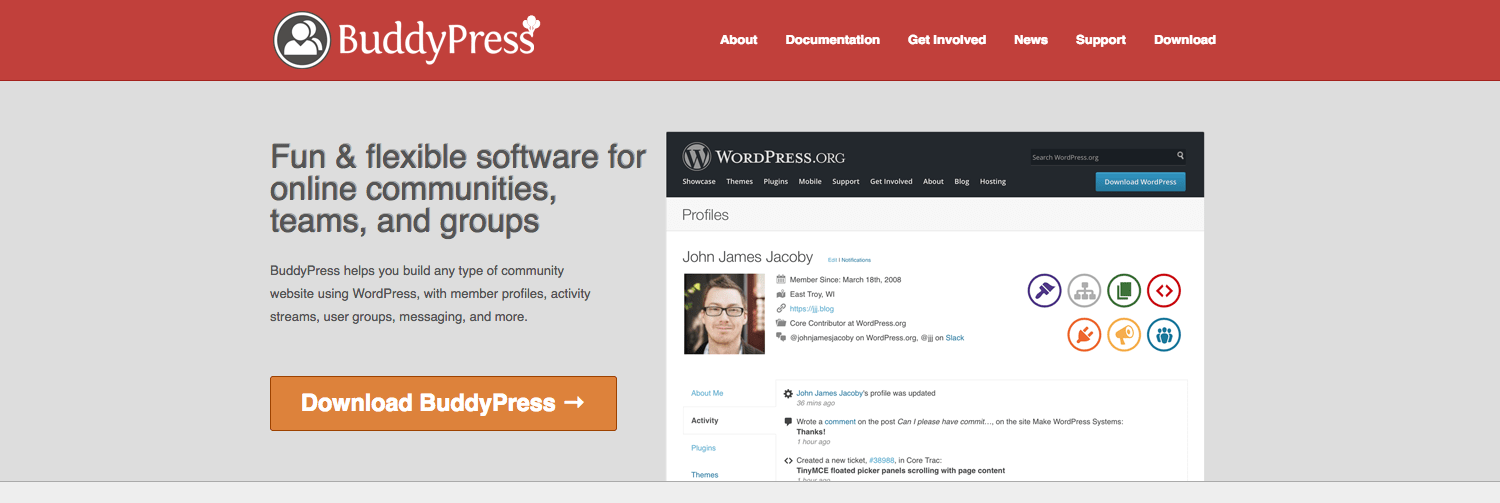Click the blue group badge icon
The image size is (1500, 503).
click(x=1164, y=335)
